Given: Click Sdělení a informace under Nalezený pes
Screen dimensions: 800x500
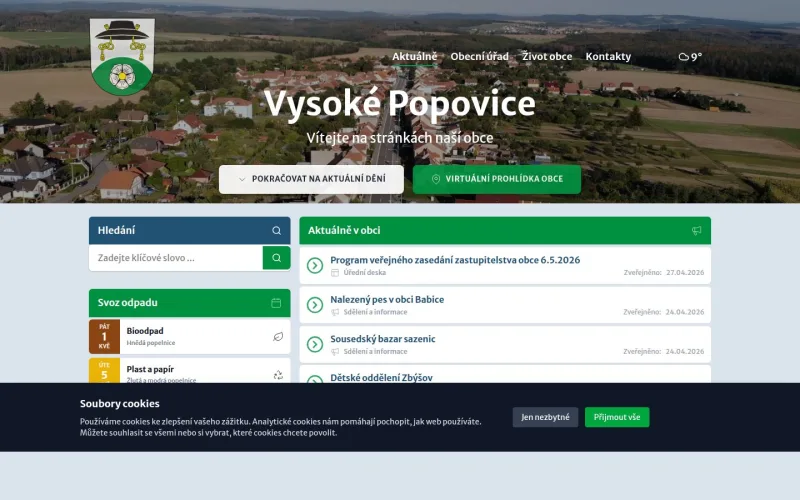Looking at the screenshot, I should pyautogui.click(x=375, y=312).
